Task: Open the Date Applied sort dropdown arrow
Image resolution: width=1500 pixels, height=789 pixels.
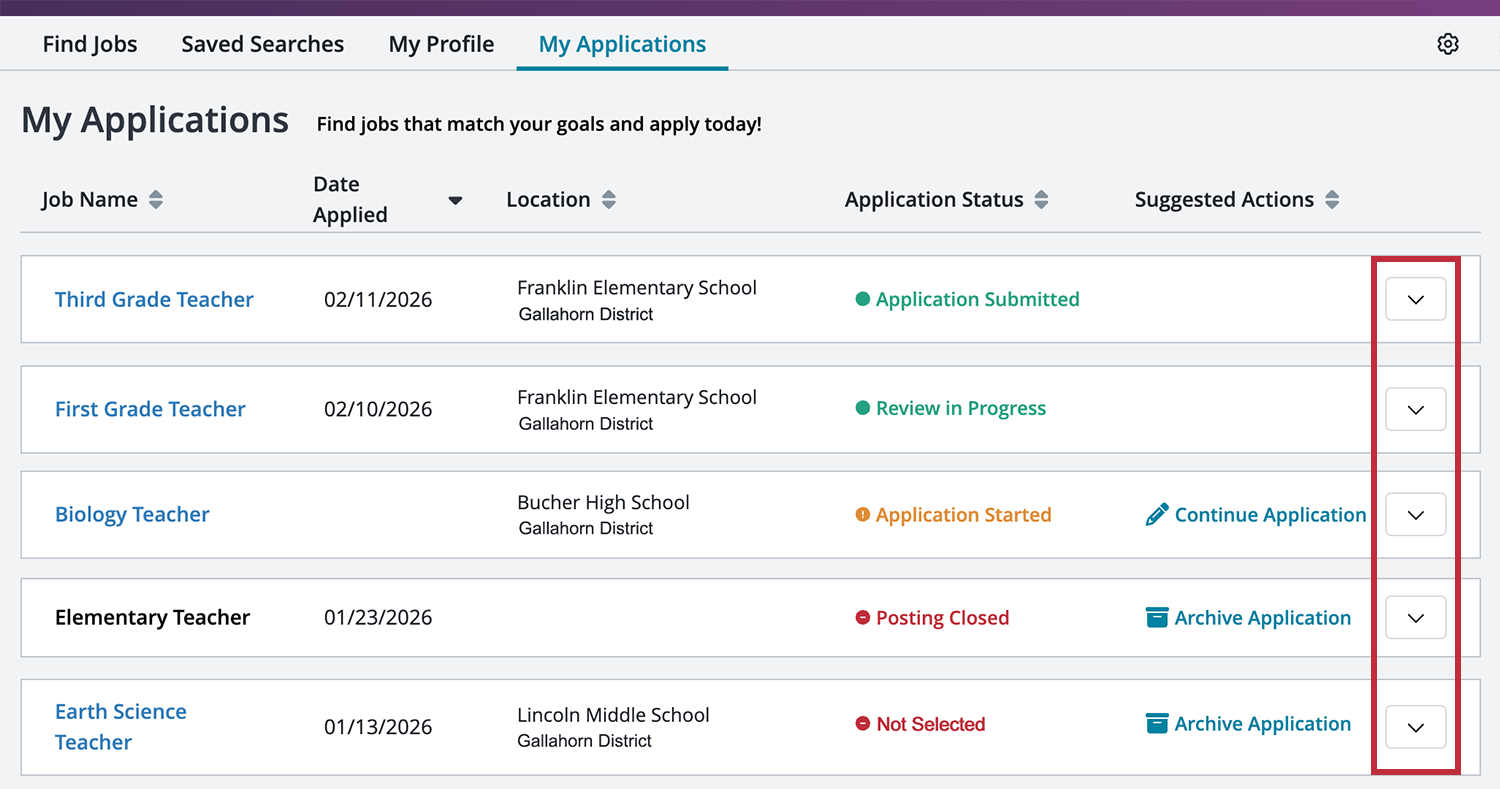Action: click(455, 199)
